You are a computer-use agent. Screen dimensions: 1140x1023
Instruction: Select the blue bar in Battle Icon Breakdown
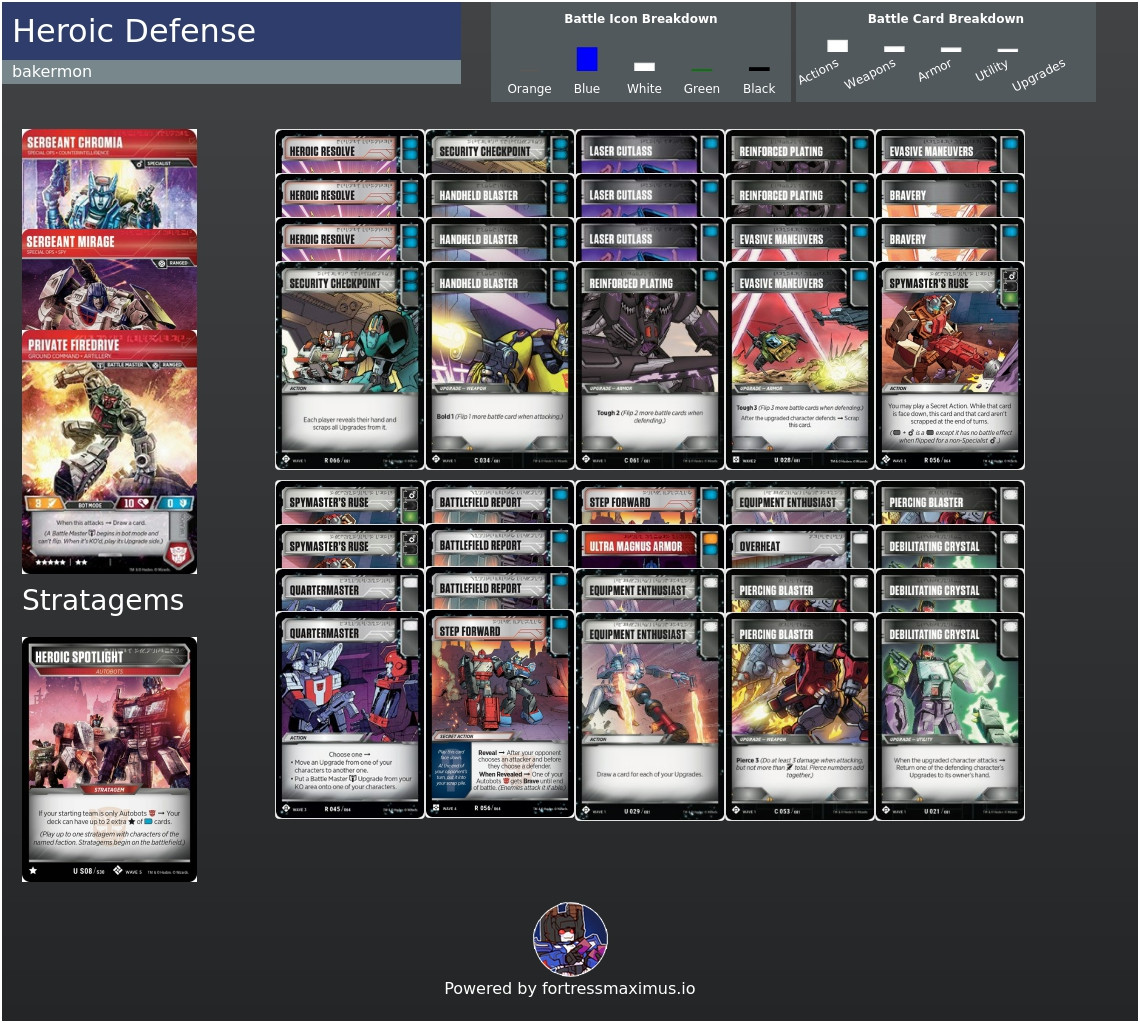click(x=587, y=59)
